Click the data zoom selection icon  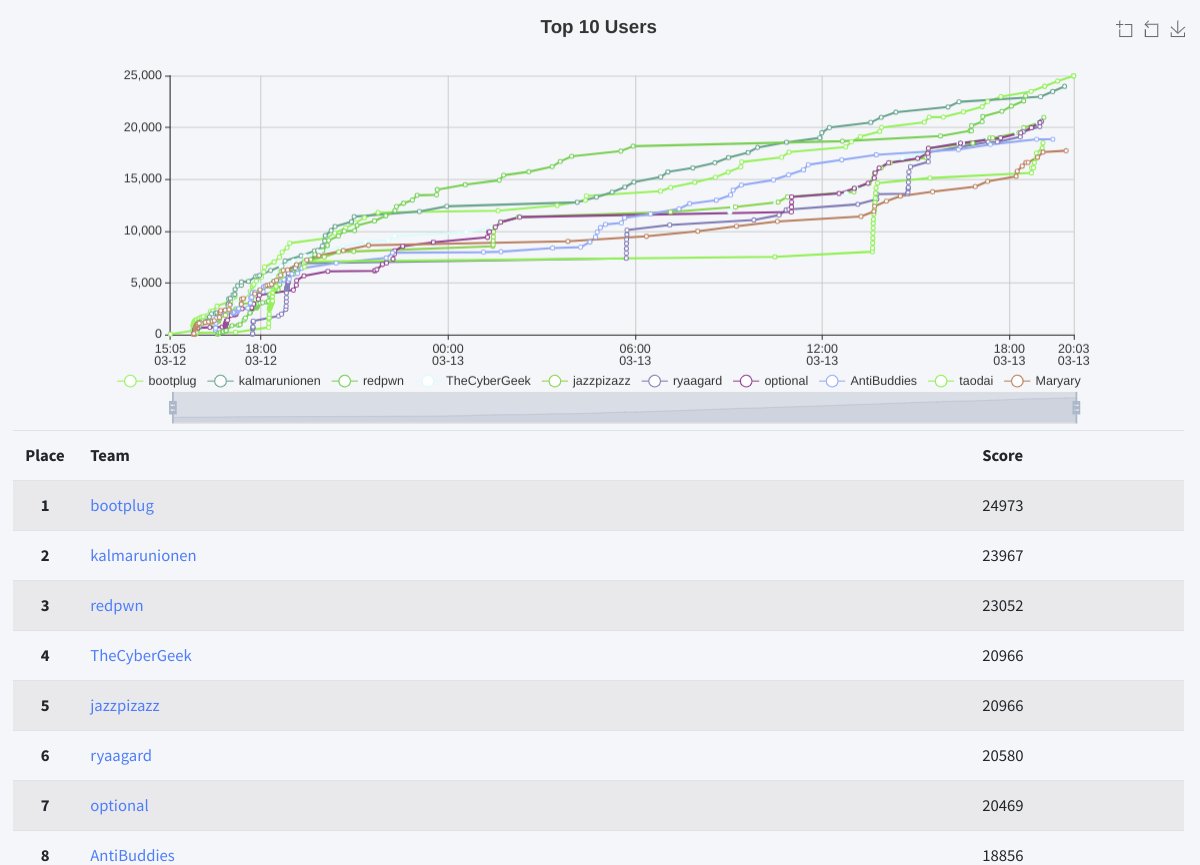coord(1125,28)
